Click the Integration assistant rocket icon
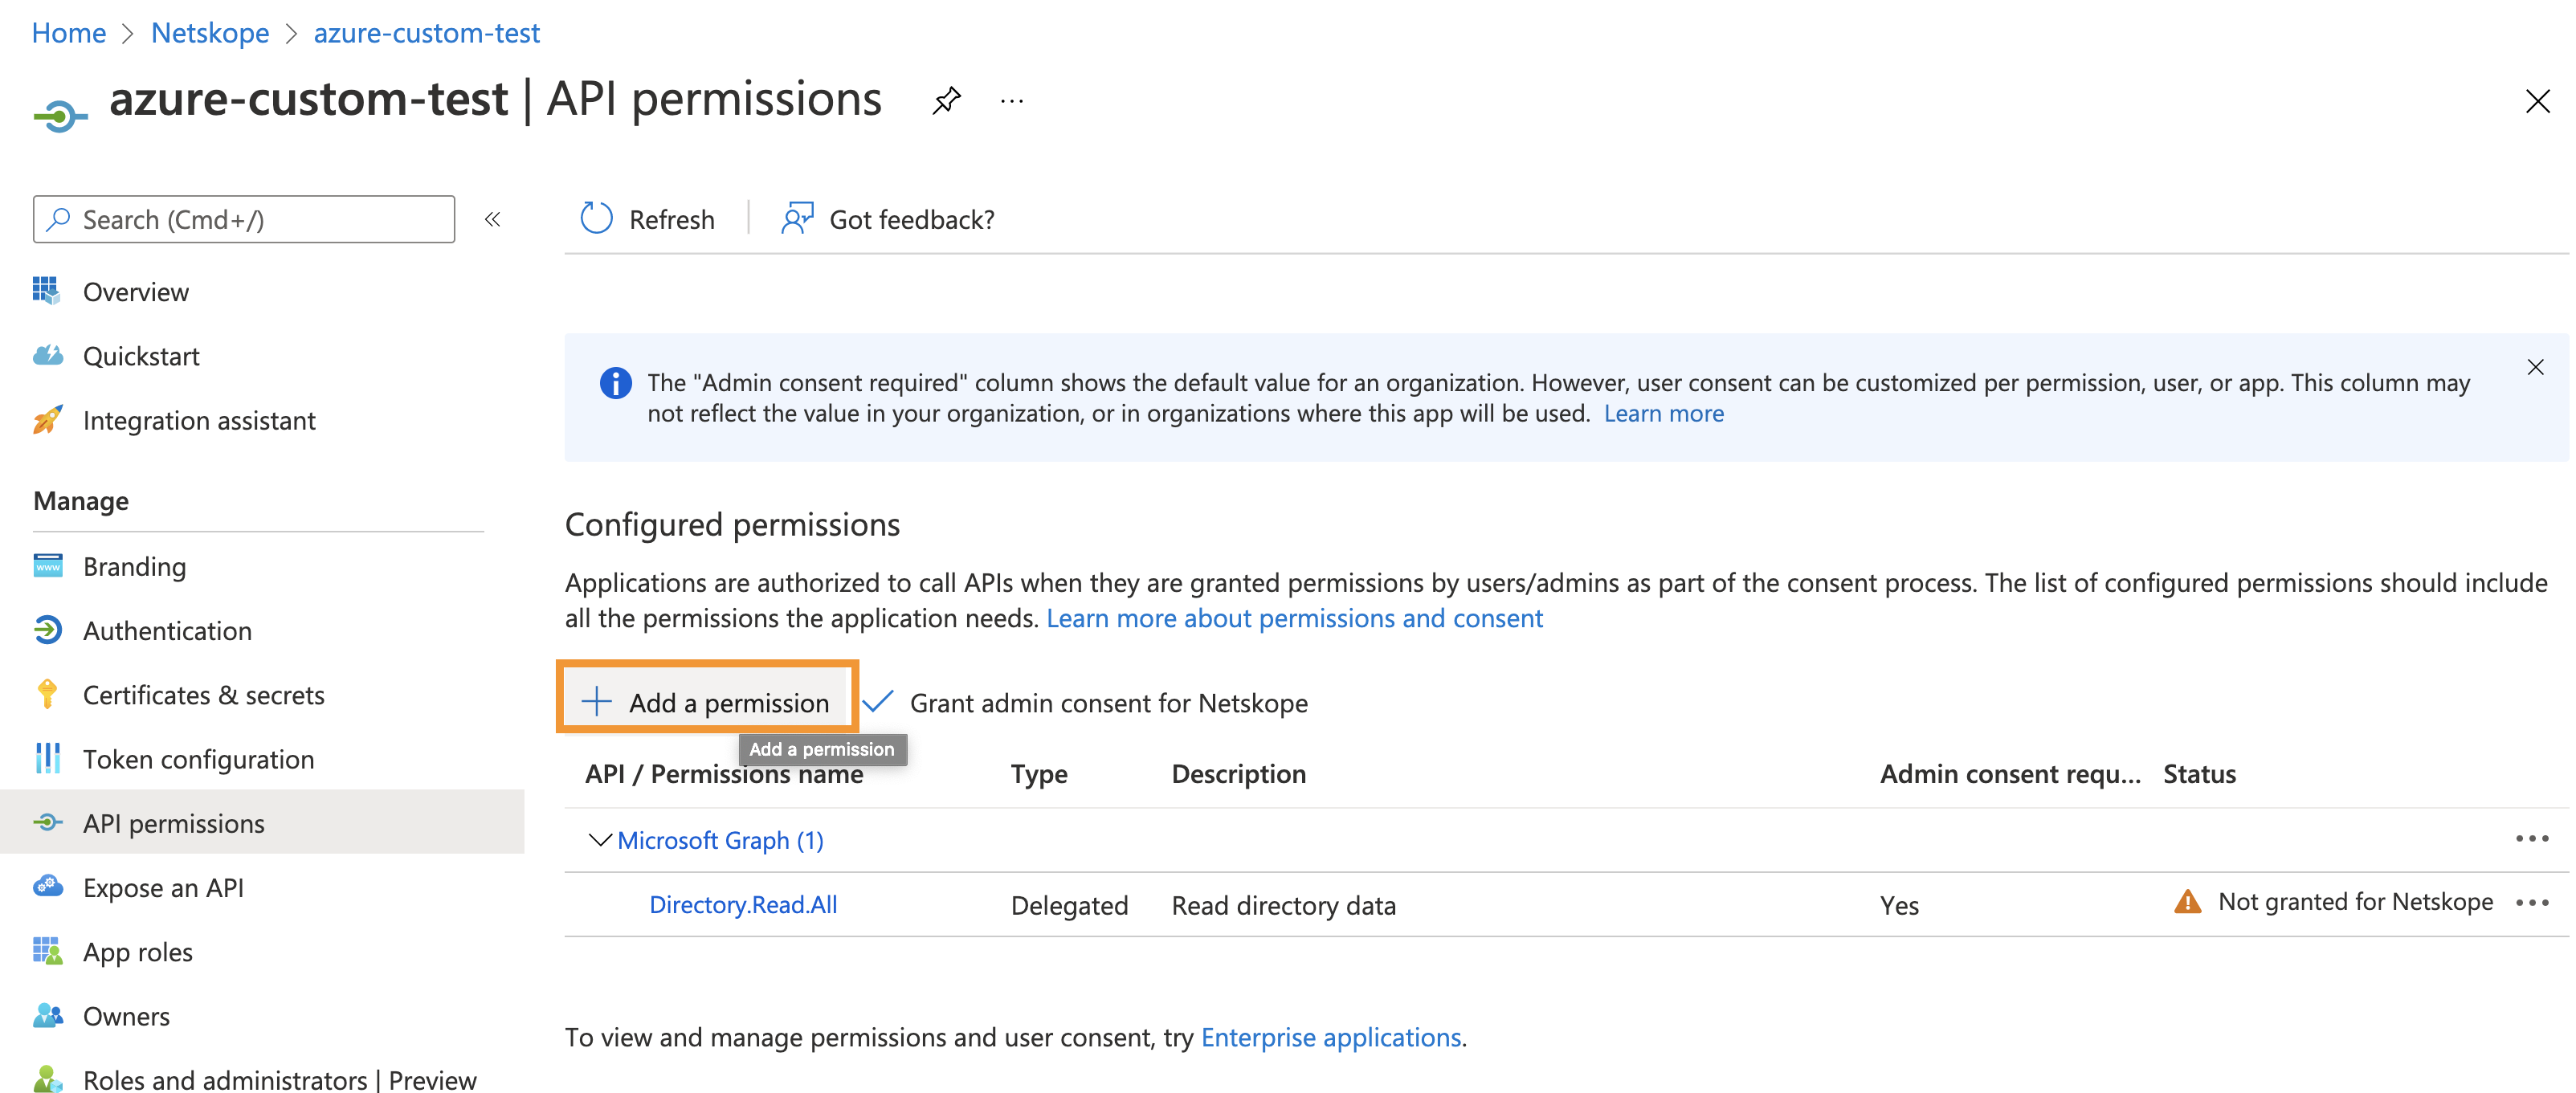 click(x=47, y=420)
